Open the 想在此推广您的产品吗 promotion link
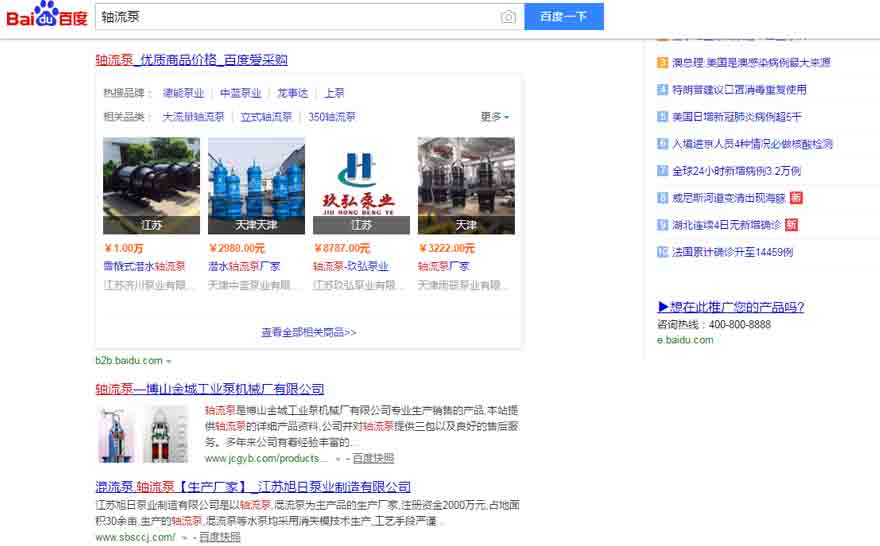 (730, 307)
